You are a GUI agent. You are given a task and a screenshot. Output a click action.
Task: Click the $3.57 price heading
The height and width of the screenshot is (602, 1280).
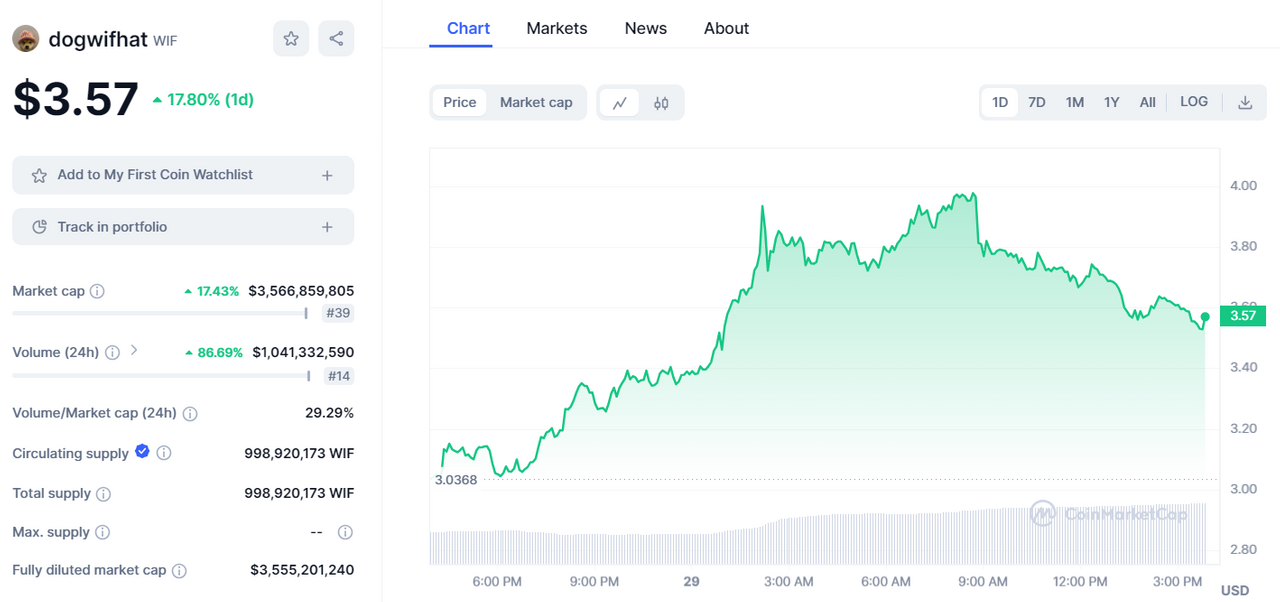(75, 99)
